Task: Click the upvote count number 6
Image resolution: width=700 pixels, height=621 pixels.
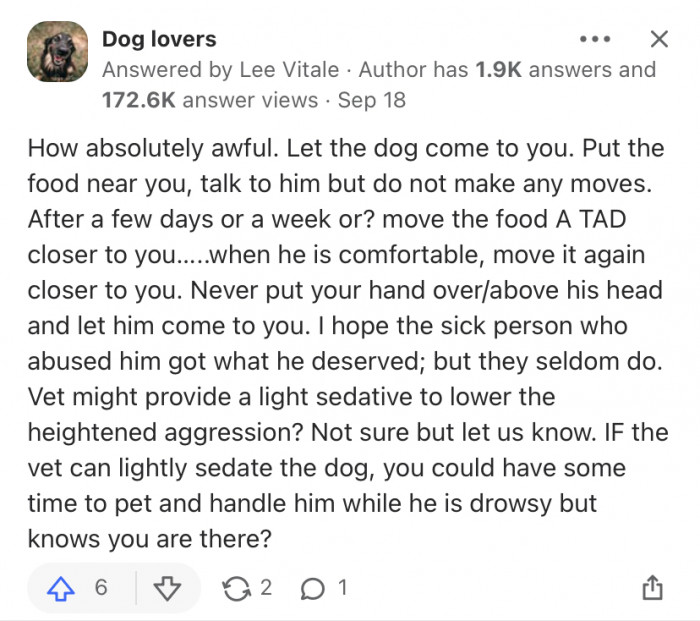Action: (101, 587)
